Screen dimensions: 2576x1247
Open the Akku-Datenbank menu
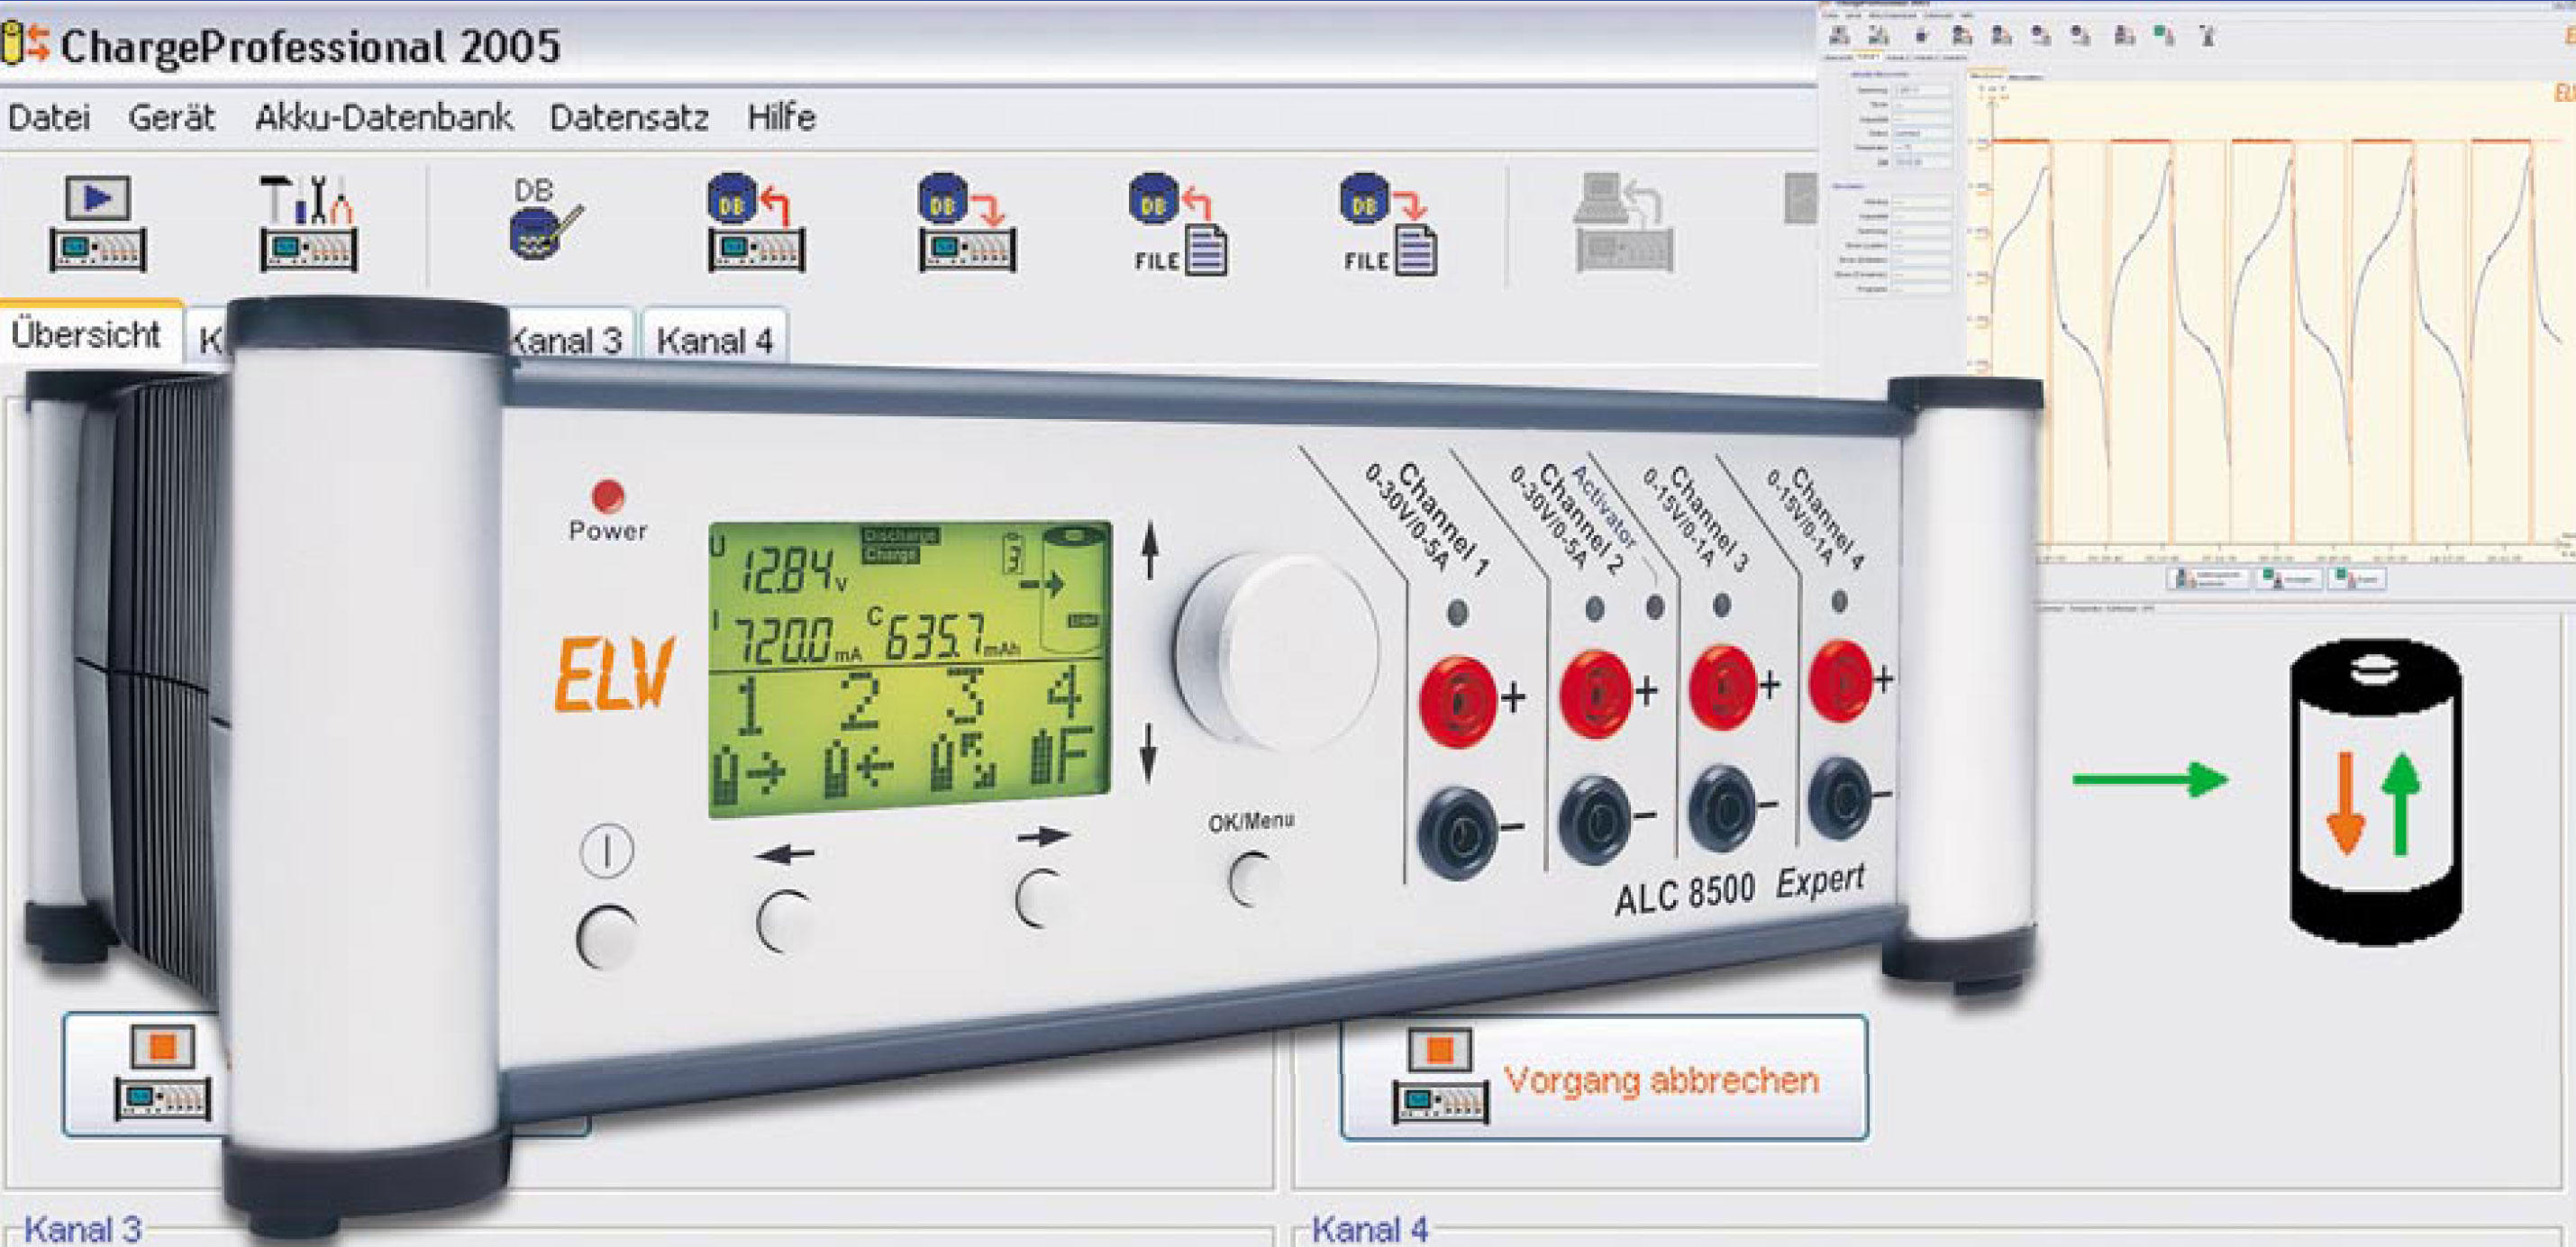click(383, 118)
